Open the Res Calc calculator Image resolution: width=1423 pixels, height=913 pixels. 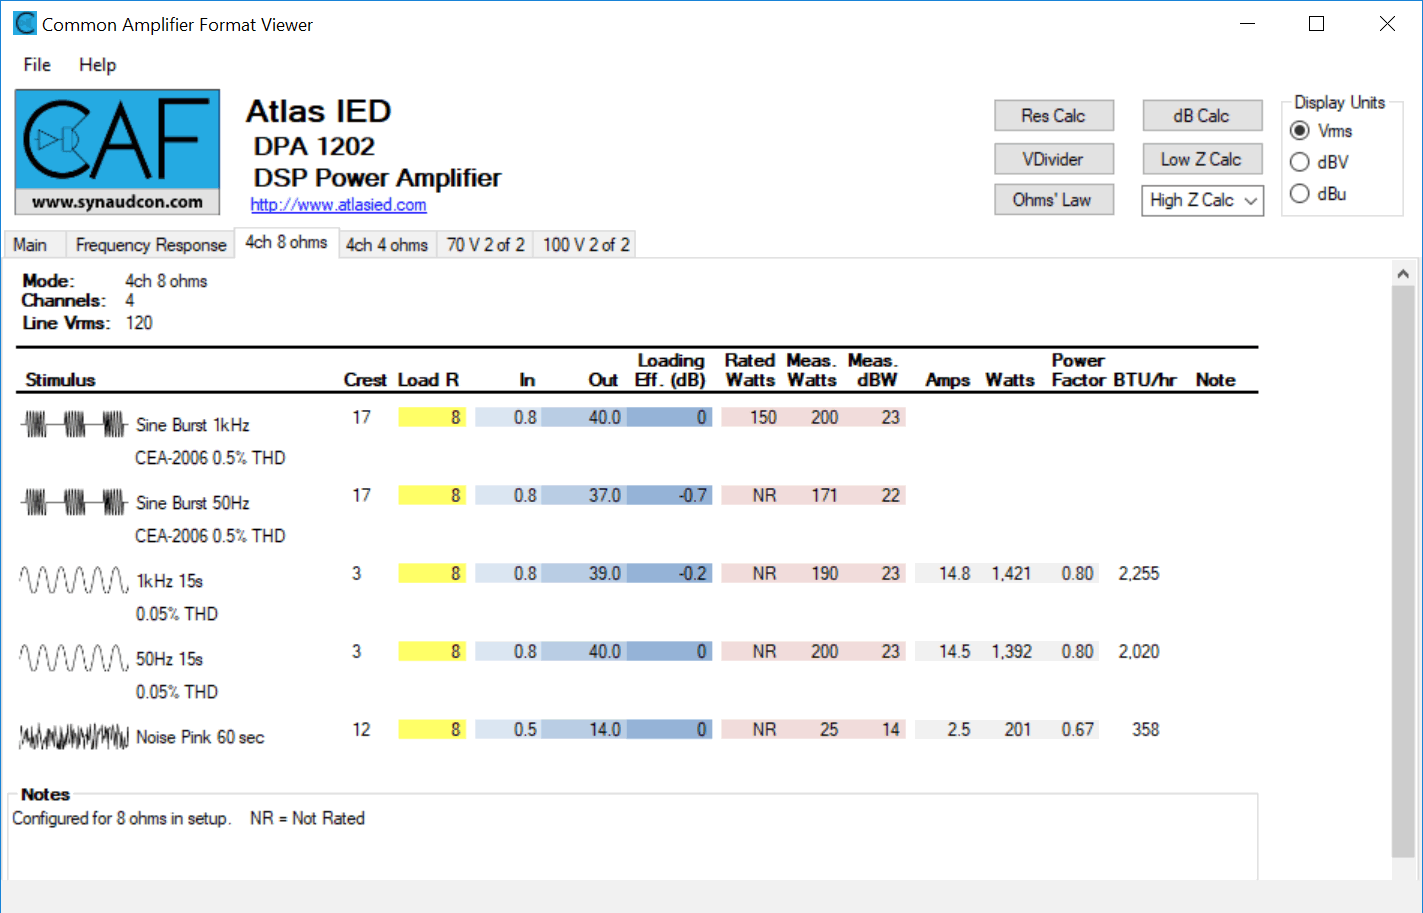coord(1053,116)
